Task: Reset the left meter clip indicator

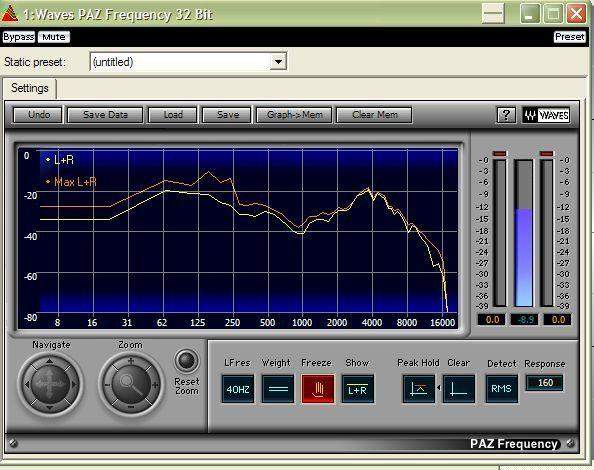Action: click(x=499, y=154)
